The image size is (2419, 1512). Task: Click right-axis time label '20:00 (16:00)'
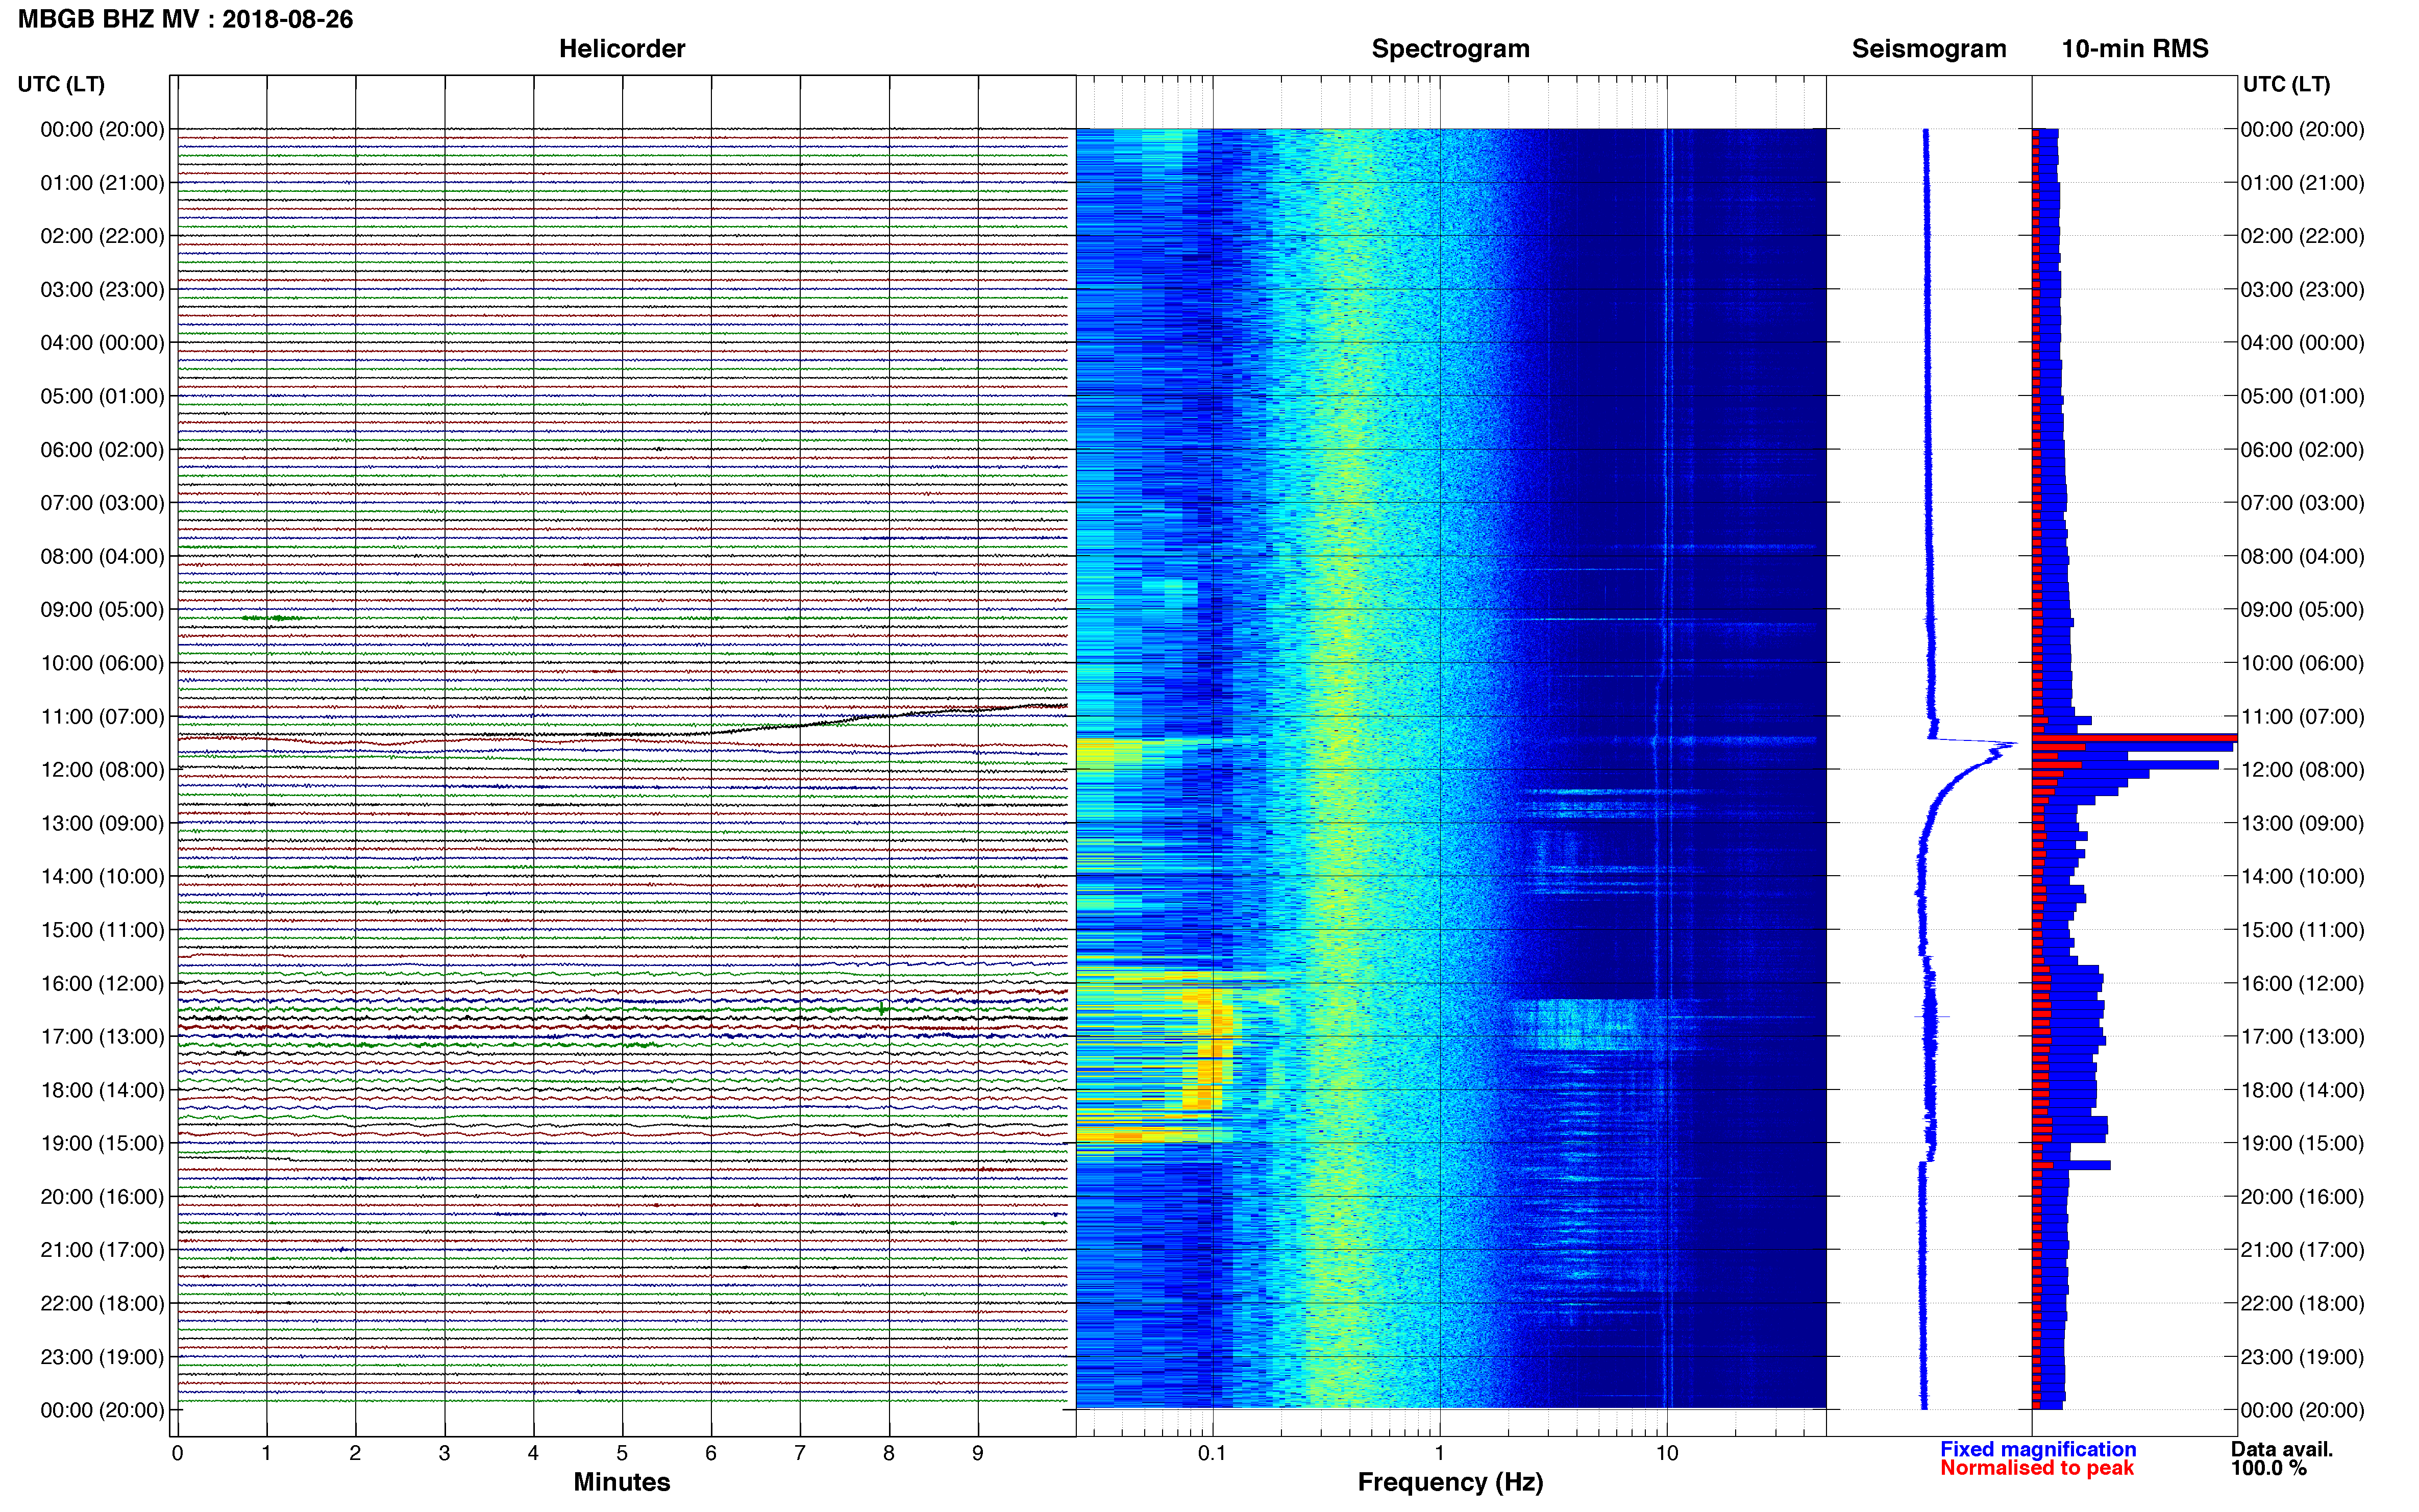tap(2302, 1197)
